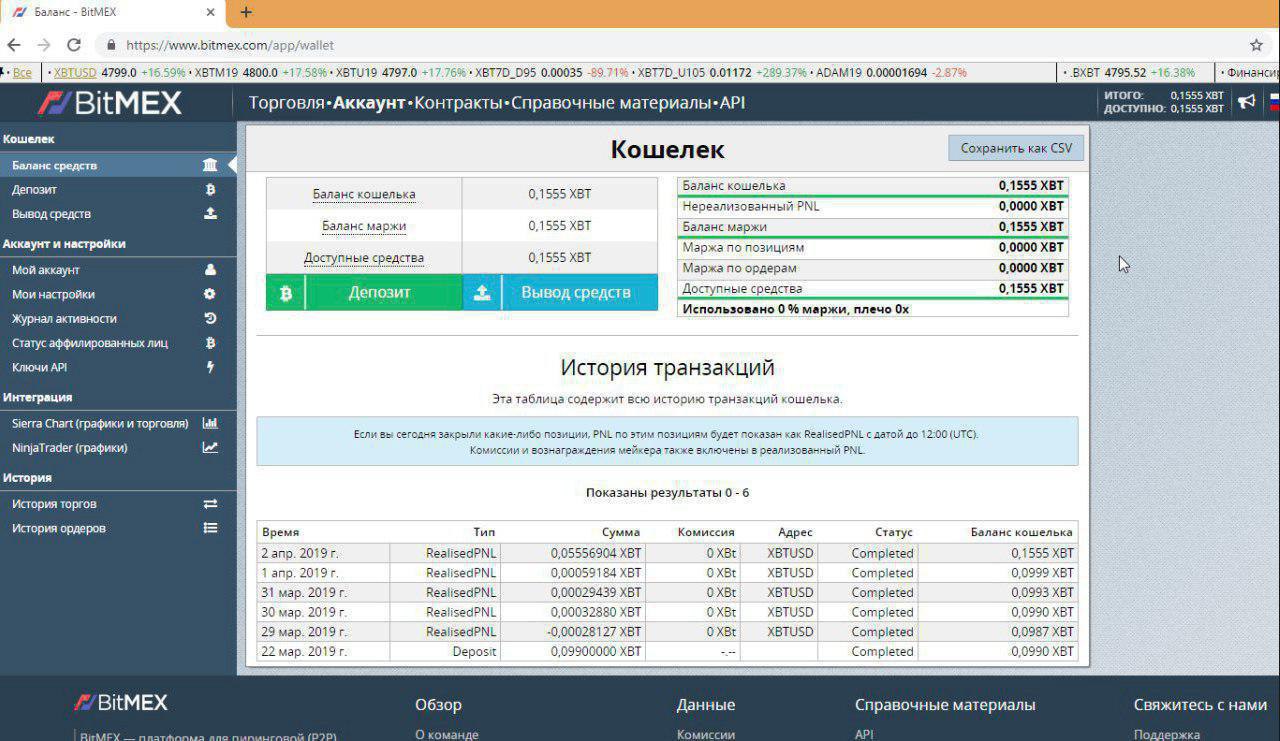Sort the table by Время column header
Viewport: 1280px width, 741px height.
tap(280, 532)
